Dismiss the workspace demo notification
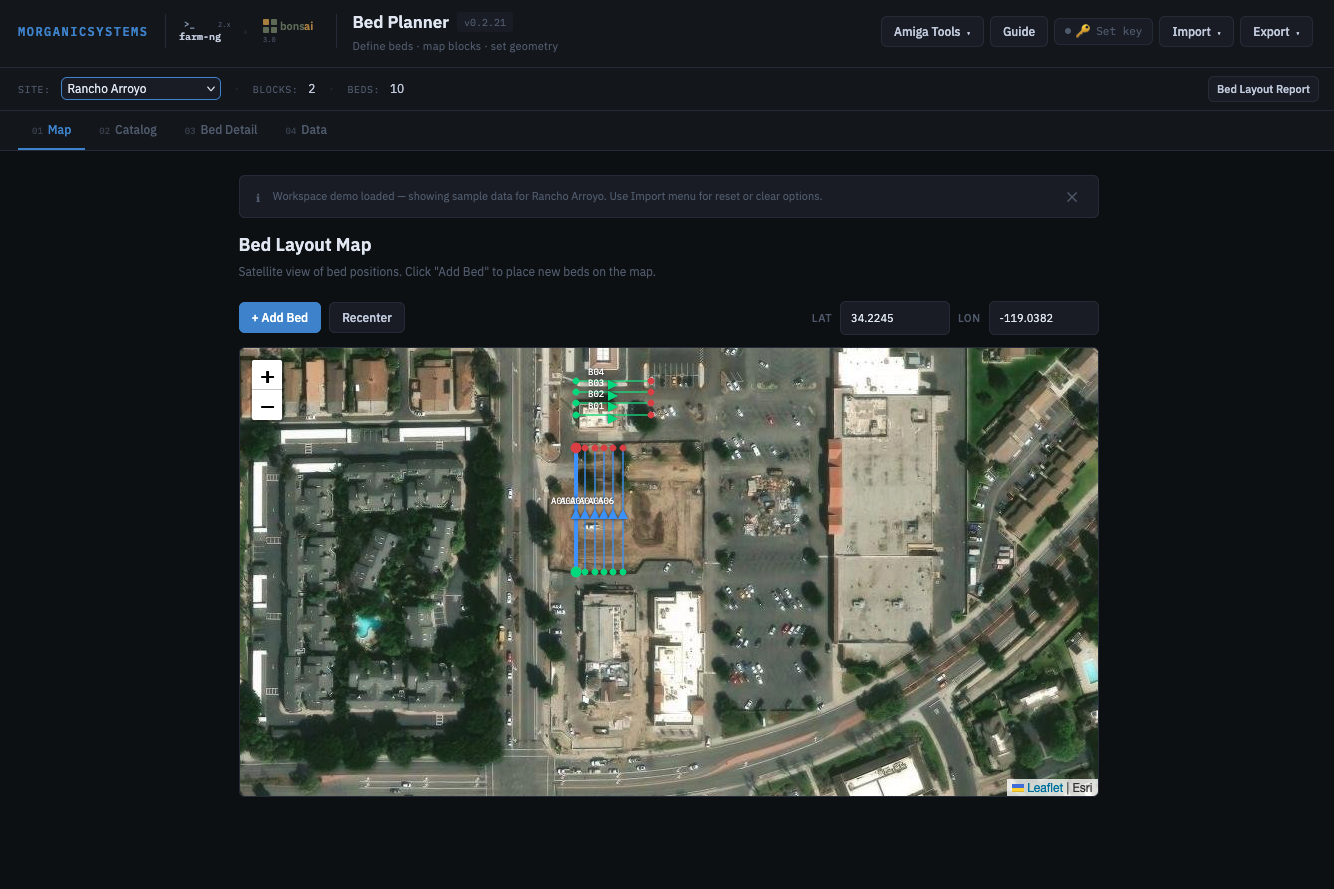The height and width of the screenshot is (889, 1334). point(1072,197)
